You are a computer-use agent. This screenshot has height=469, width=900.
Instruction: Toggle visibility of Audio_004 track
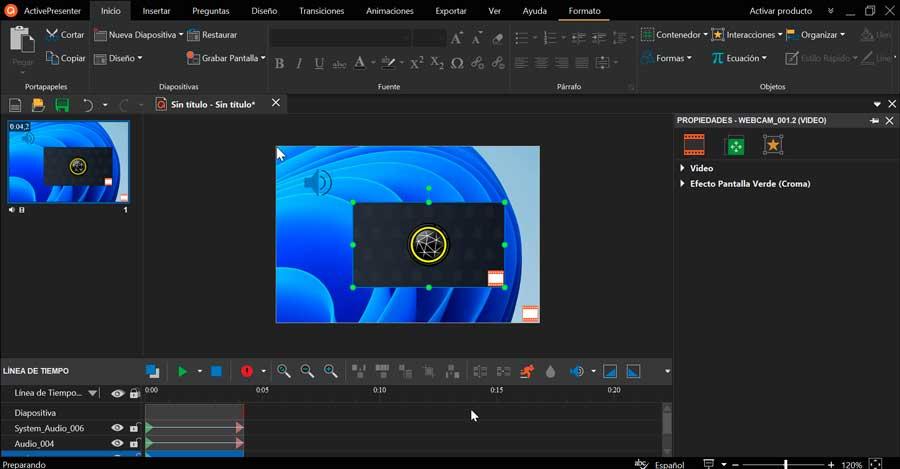[117, 443]
